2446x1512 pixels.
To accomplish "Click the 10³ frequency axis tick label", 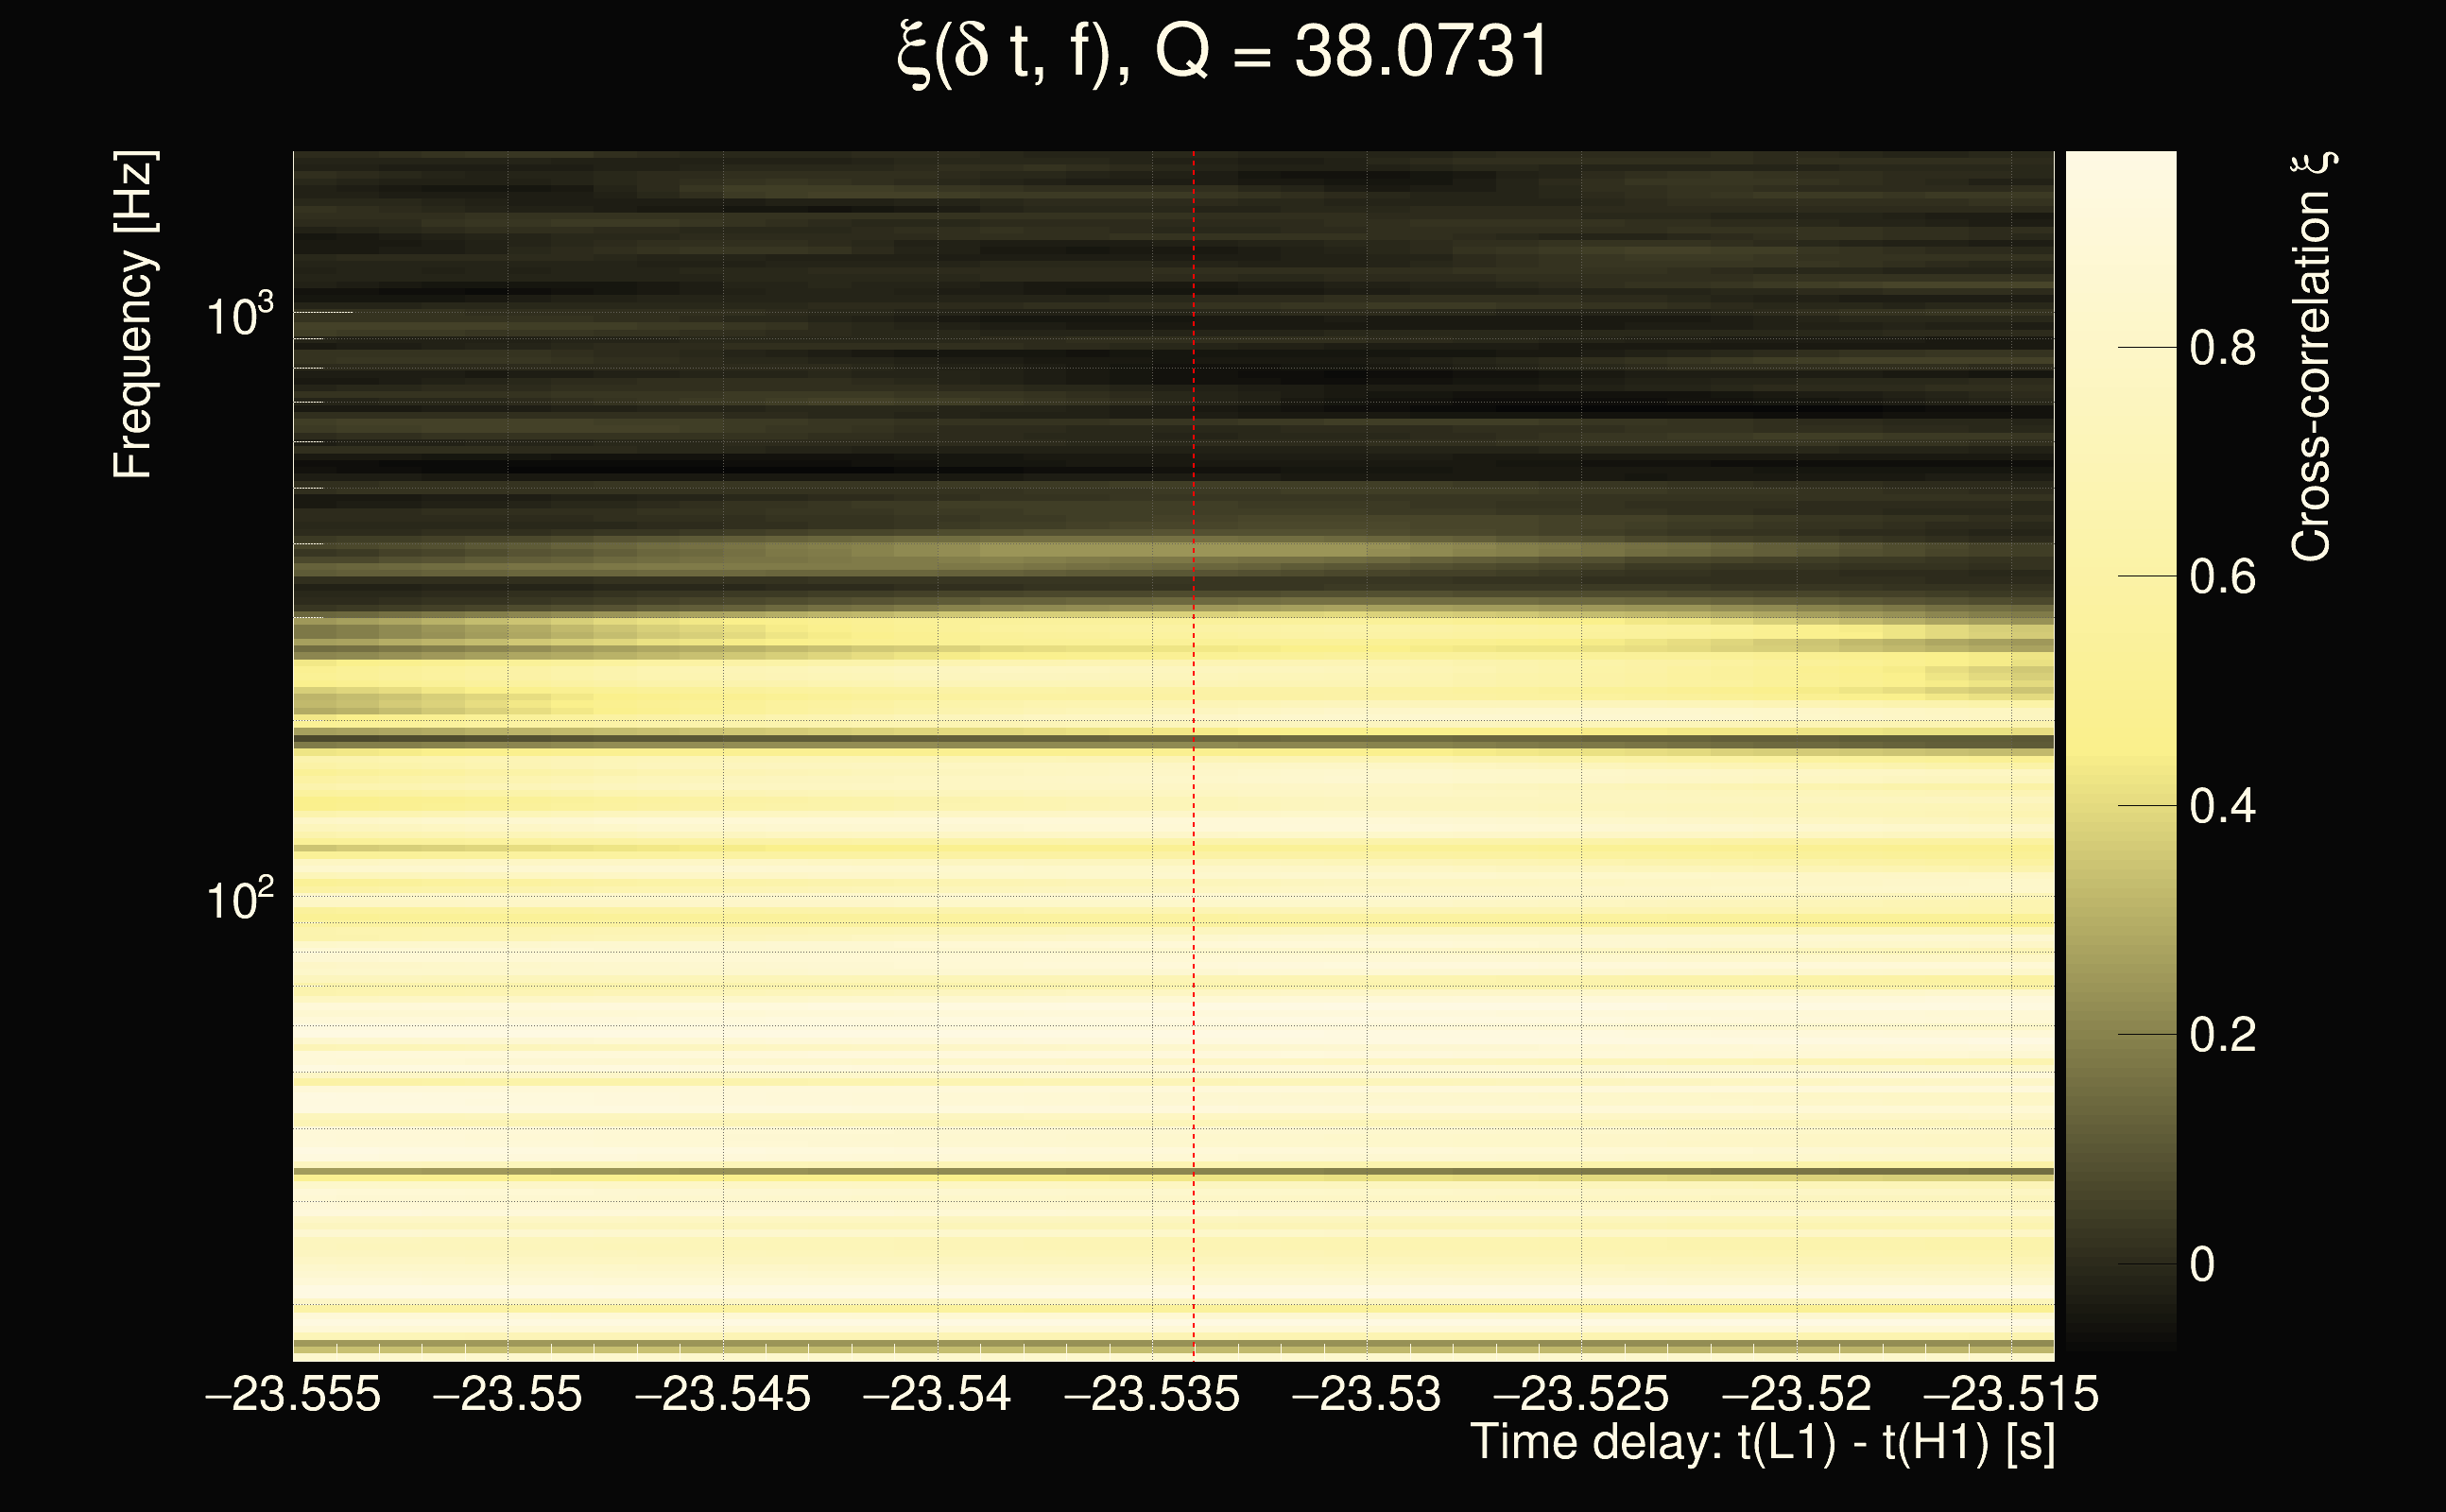I will pyautogui.click(x=239, y=316).
